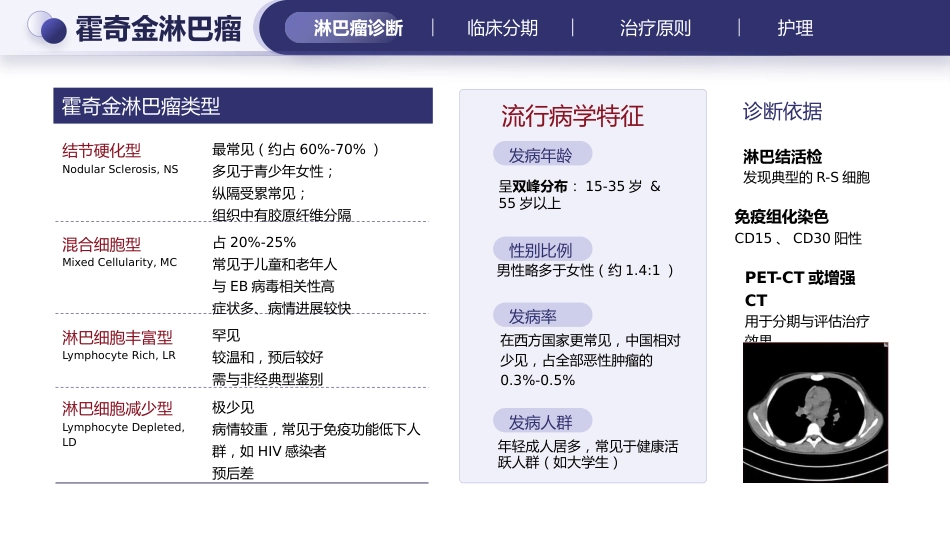Image resolution: width=950 pixels, height=535 pixels.
Task: Click the word 极少见
Action: (x=233, y=407)
